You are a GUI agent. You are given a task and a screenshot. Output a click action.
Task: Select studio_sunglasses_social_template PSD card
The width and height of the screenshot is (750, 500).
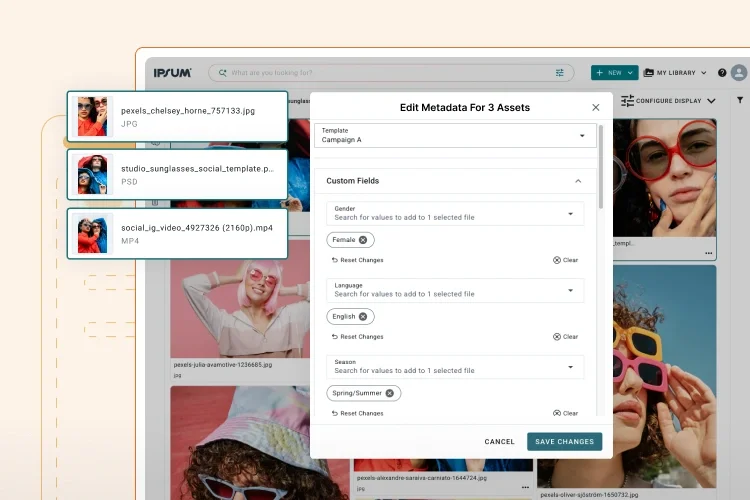[x=177, y=175]
